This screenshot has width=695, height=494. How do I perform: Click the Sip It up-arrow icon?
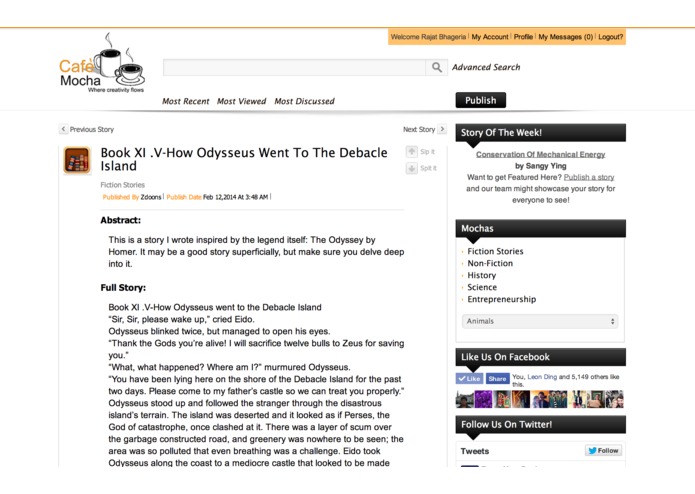pos(411,152)
